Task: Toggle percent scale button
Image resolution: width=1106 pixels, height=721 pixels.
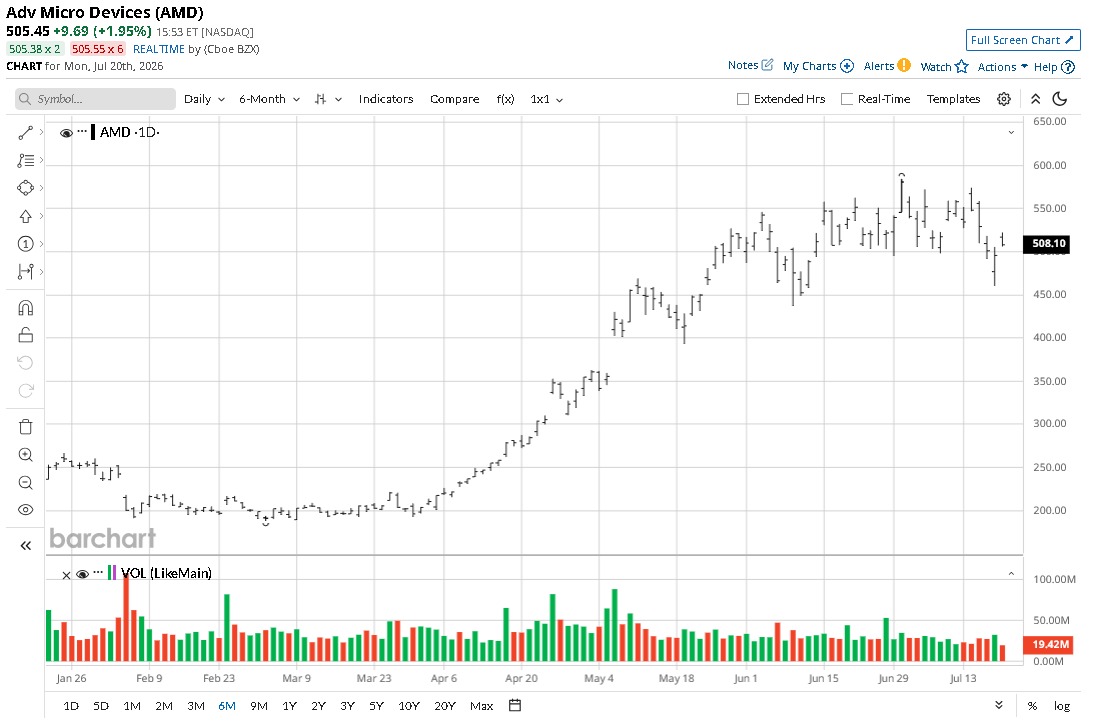Action: tap(1033, 705)
